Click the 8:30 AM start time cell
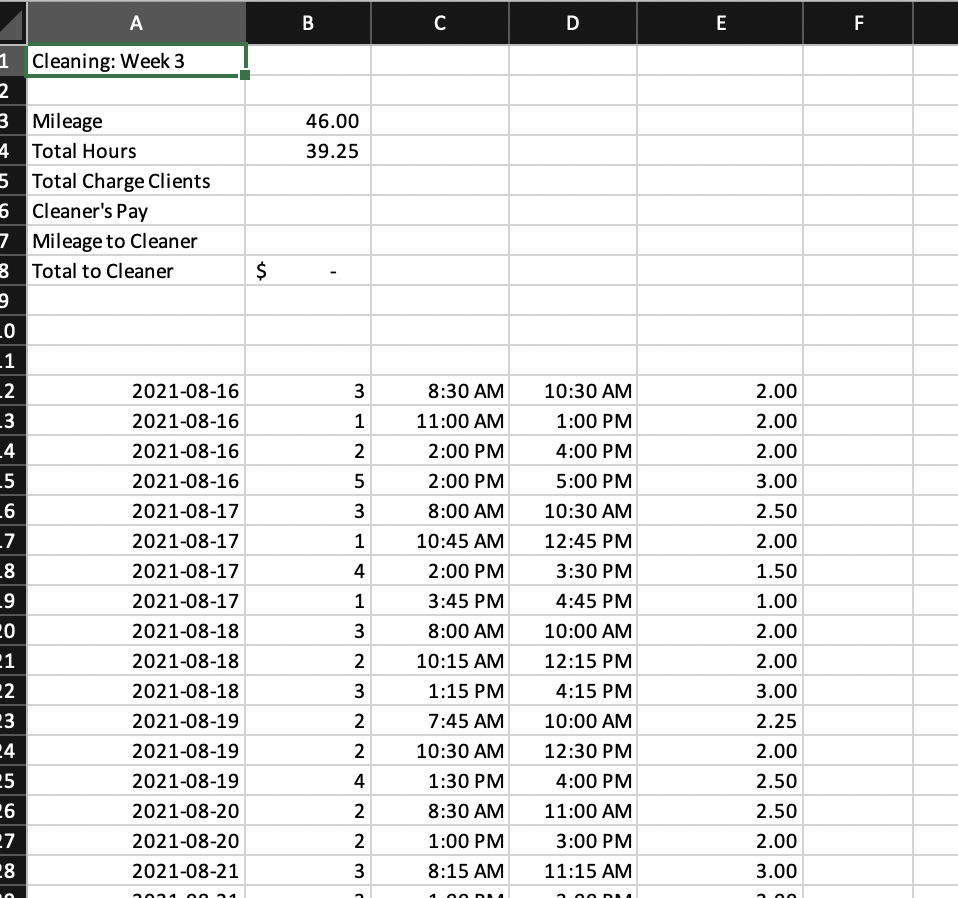958x898 pixels. (x=440, y=391)
